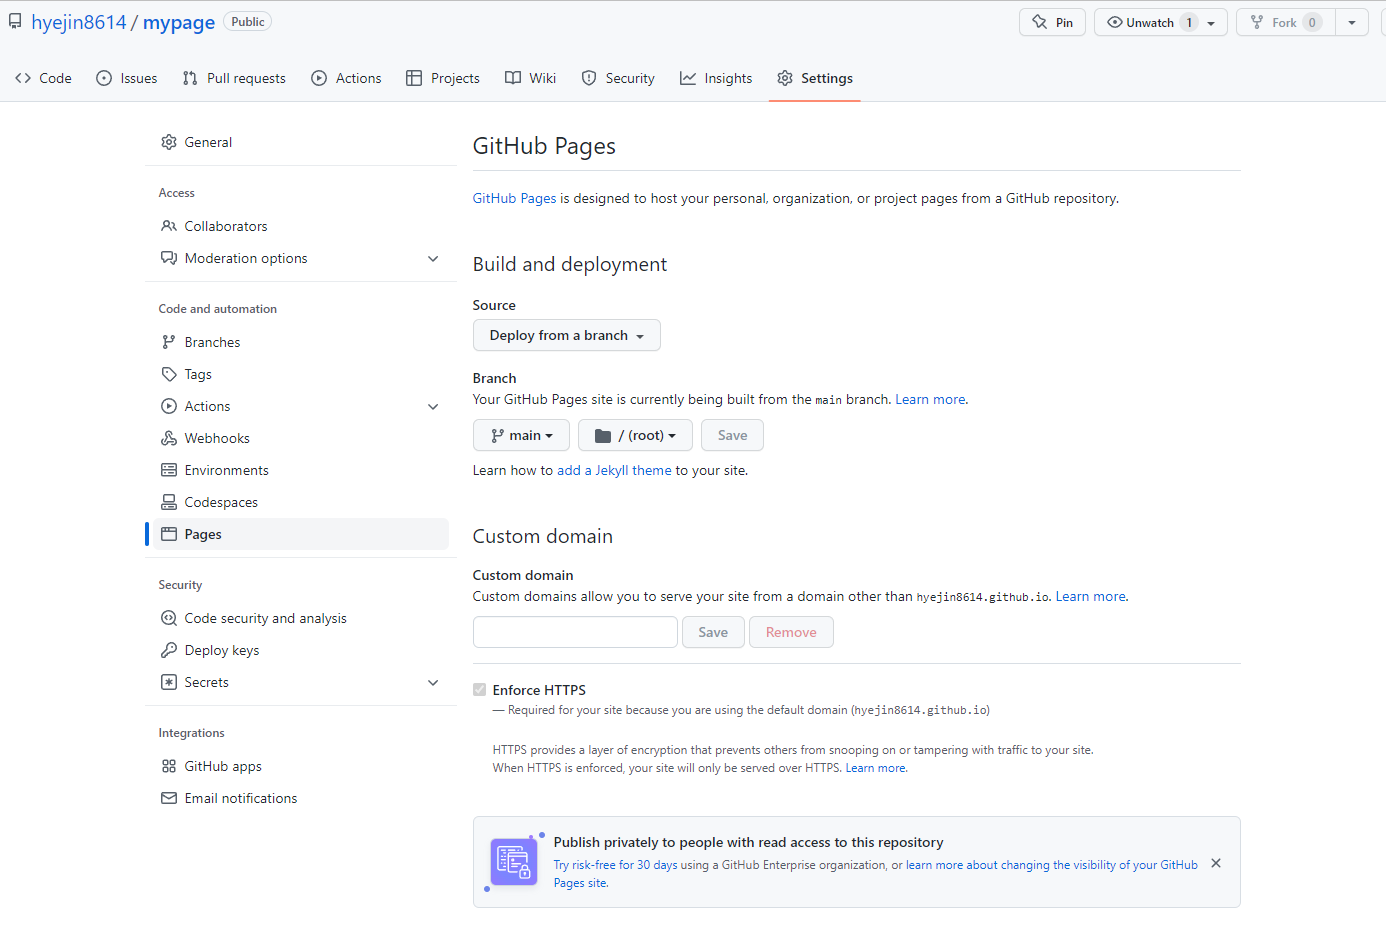Open the mypage repository link
The height and width of the screenshot is (940, 1386).
[x=179, y=22]
